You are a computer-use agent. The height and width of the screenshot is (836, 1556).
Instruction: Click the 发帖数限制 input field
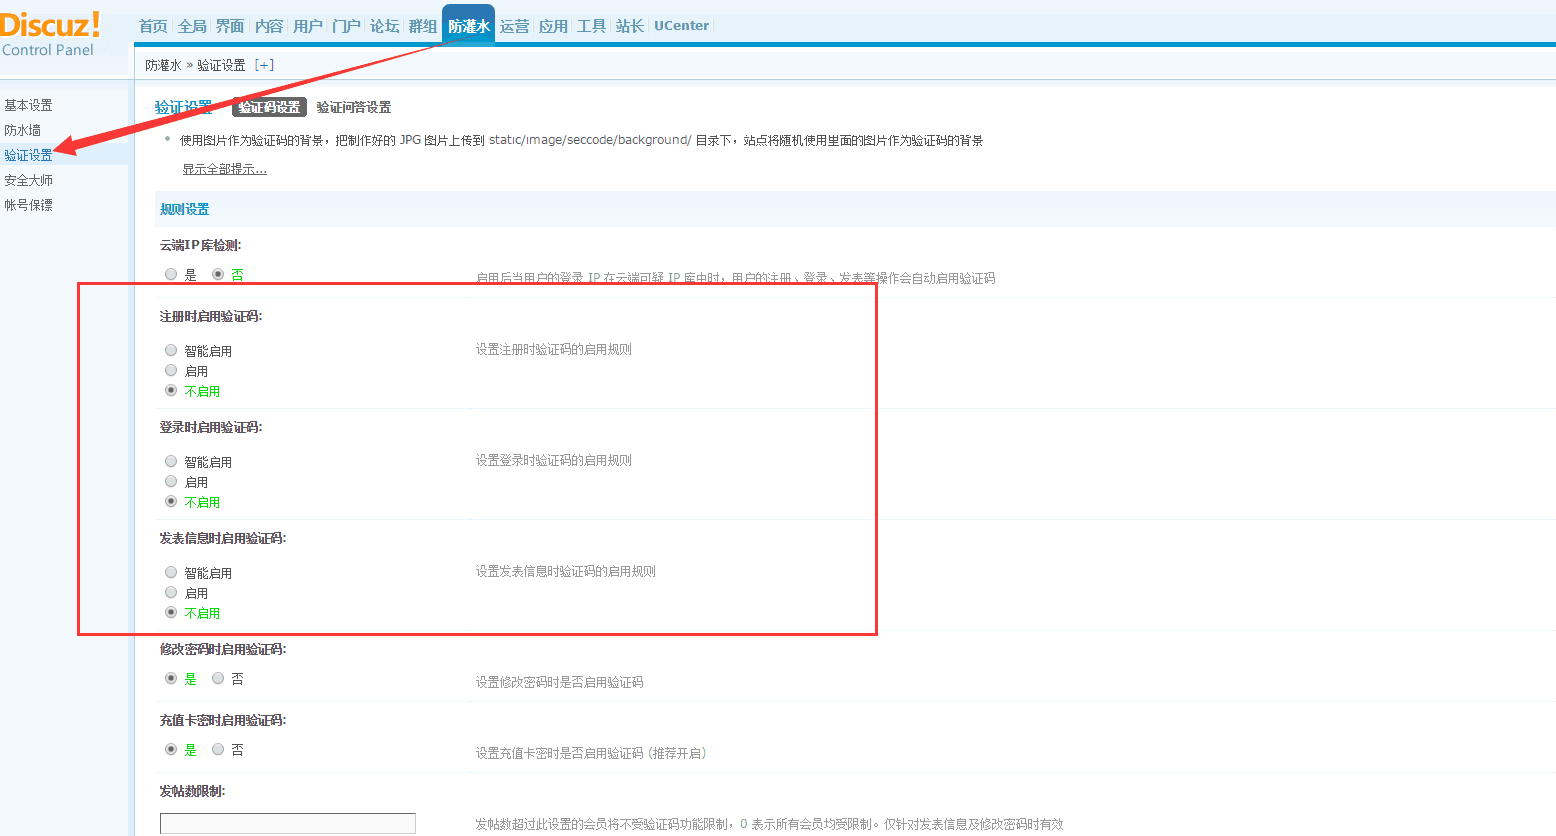pyautogui.click(x=287, y=823)
